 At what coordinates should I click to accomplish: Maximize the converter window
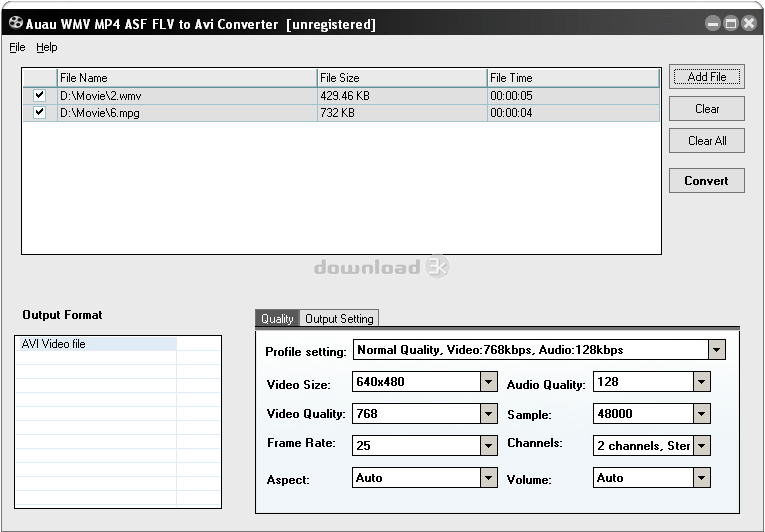[x=731, y=23]
